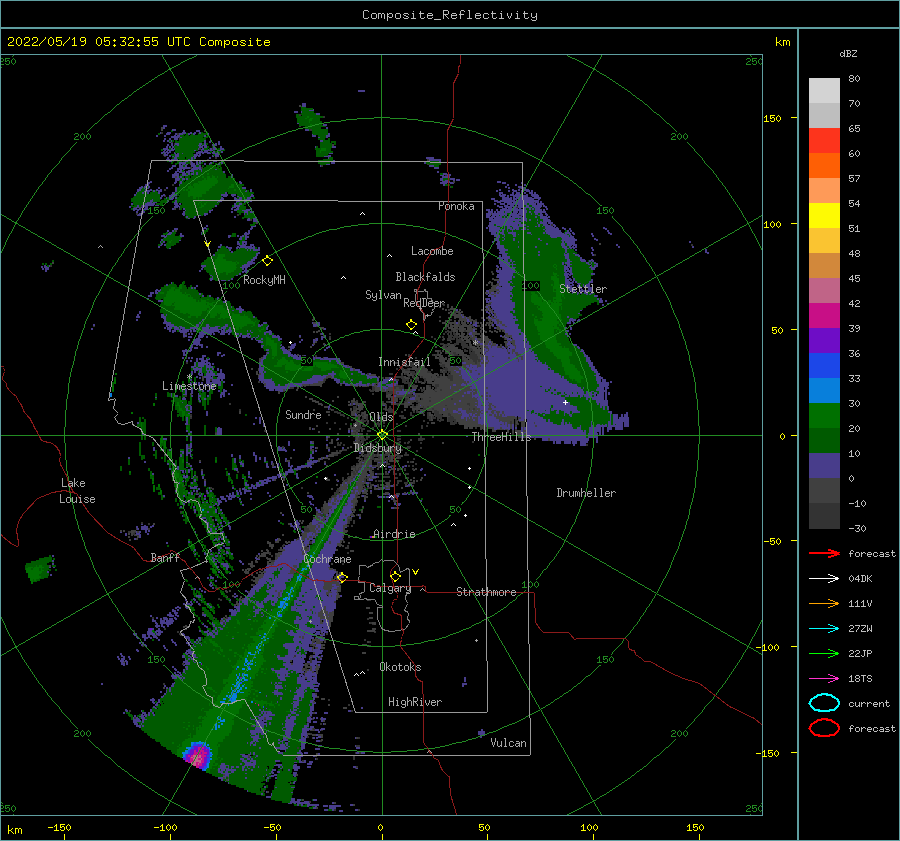Click the magenta 18TS arrow icon
Image resolution: width=900 pixels, height=841 pixels.
click(x=824, y=679)
